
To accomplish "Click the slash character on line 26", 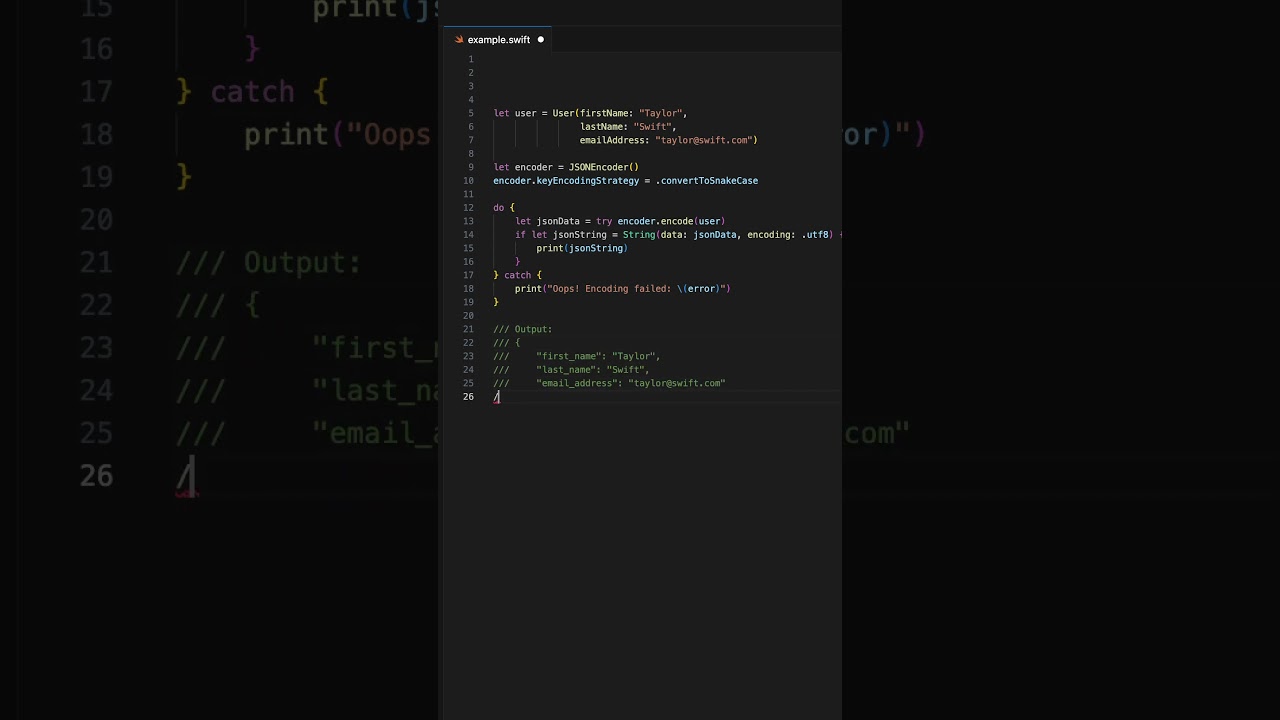I will tap(496, 397).
